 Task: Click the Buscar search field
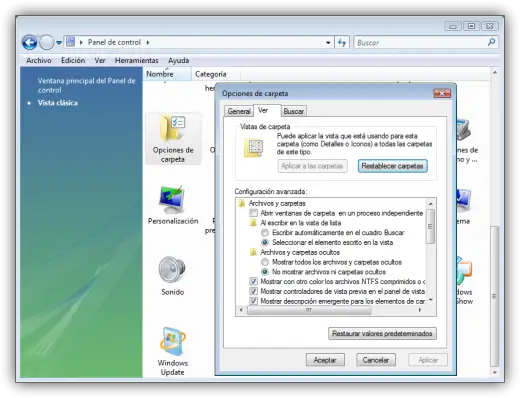tap(421, 43)
